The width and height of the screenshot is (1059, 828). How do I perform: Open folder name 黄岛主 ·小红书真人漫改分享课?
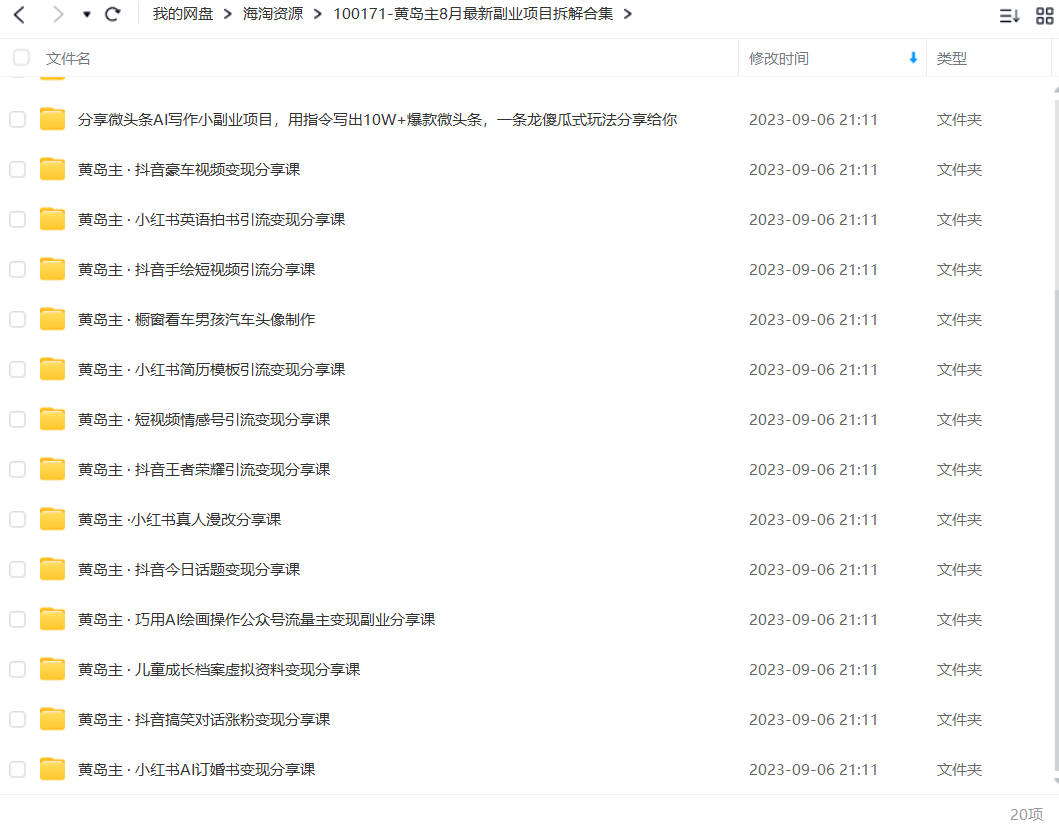(180, 519)
